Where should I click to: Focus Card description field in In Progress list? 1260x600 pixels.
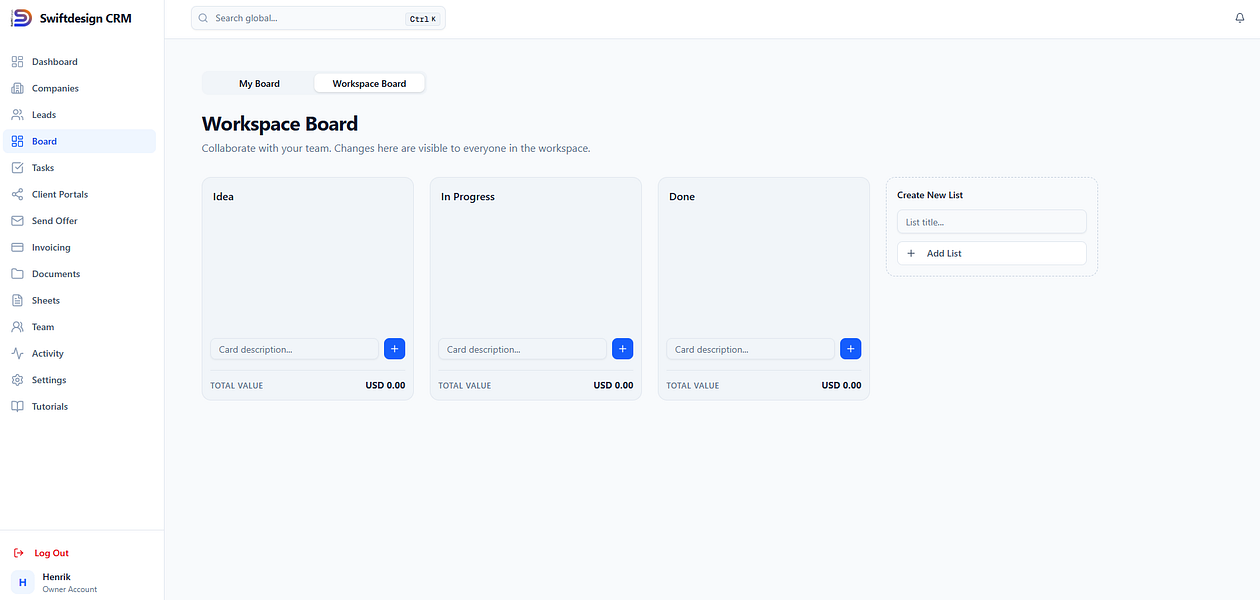(523, 349)
